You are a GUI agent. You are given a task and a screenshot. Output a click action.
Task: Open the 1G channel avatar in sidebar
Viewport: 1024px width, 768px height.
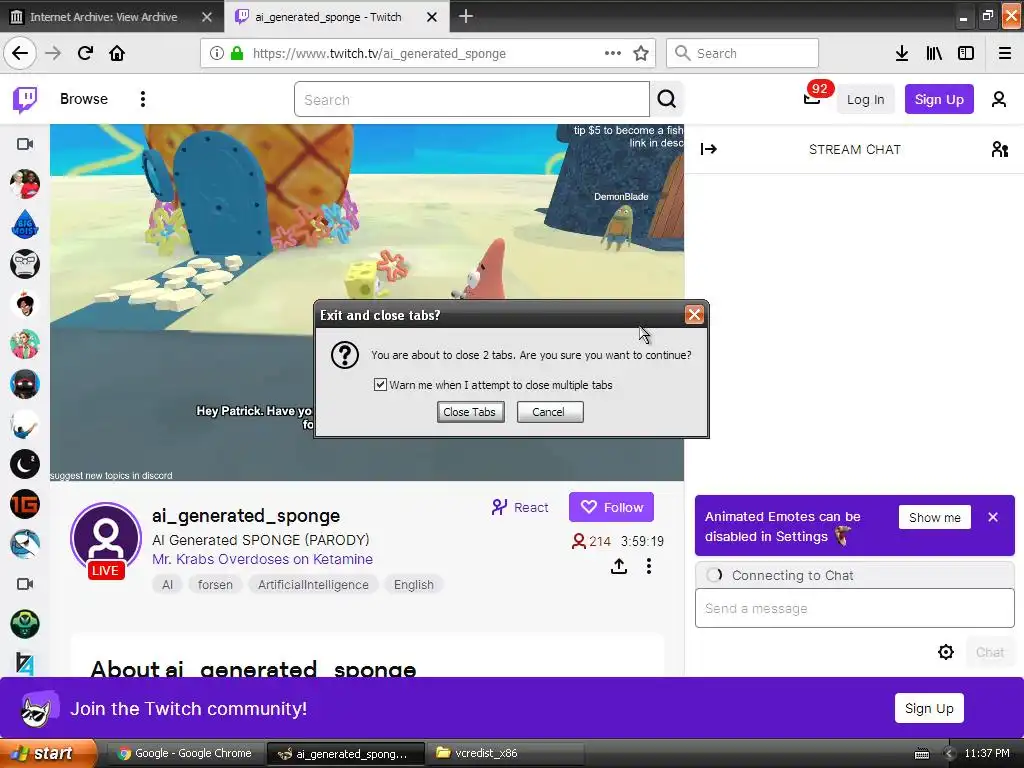[25, 504]
